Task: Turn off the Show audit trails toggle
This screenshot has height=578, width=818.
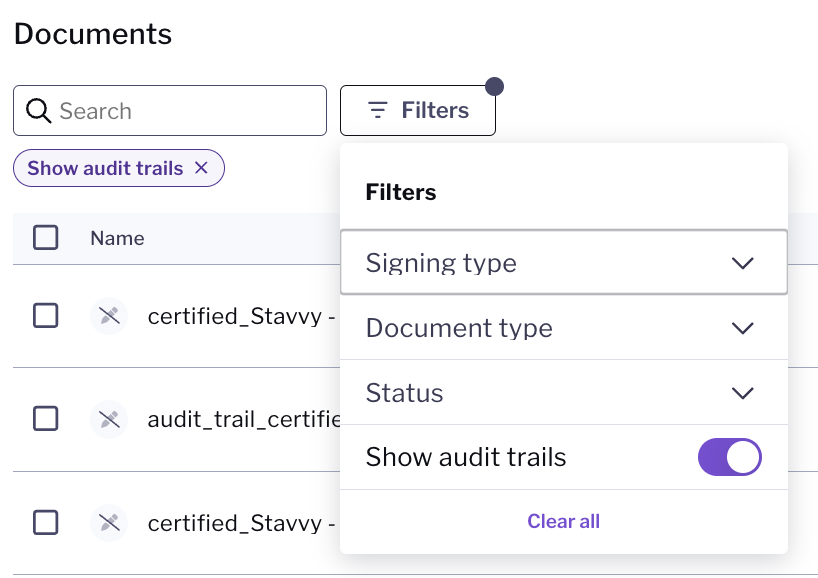Action: [x=729, y=457]
